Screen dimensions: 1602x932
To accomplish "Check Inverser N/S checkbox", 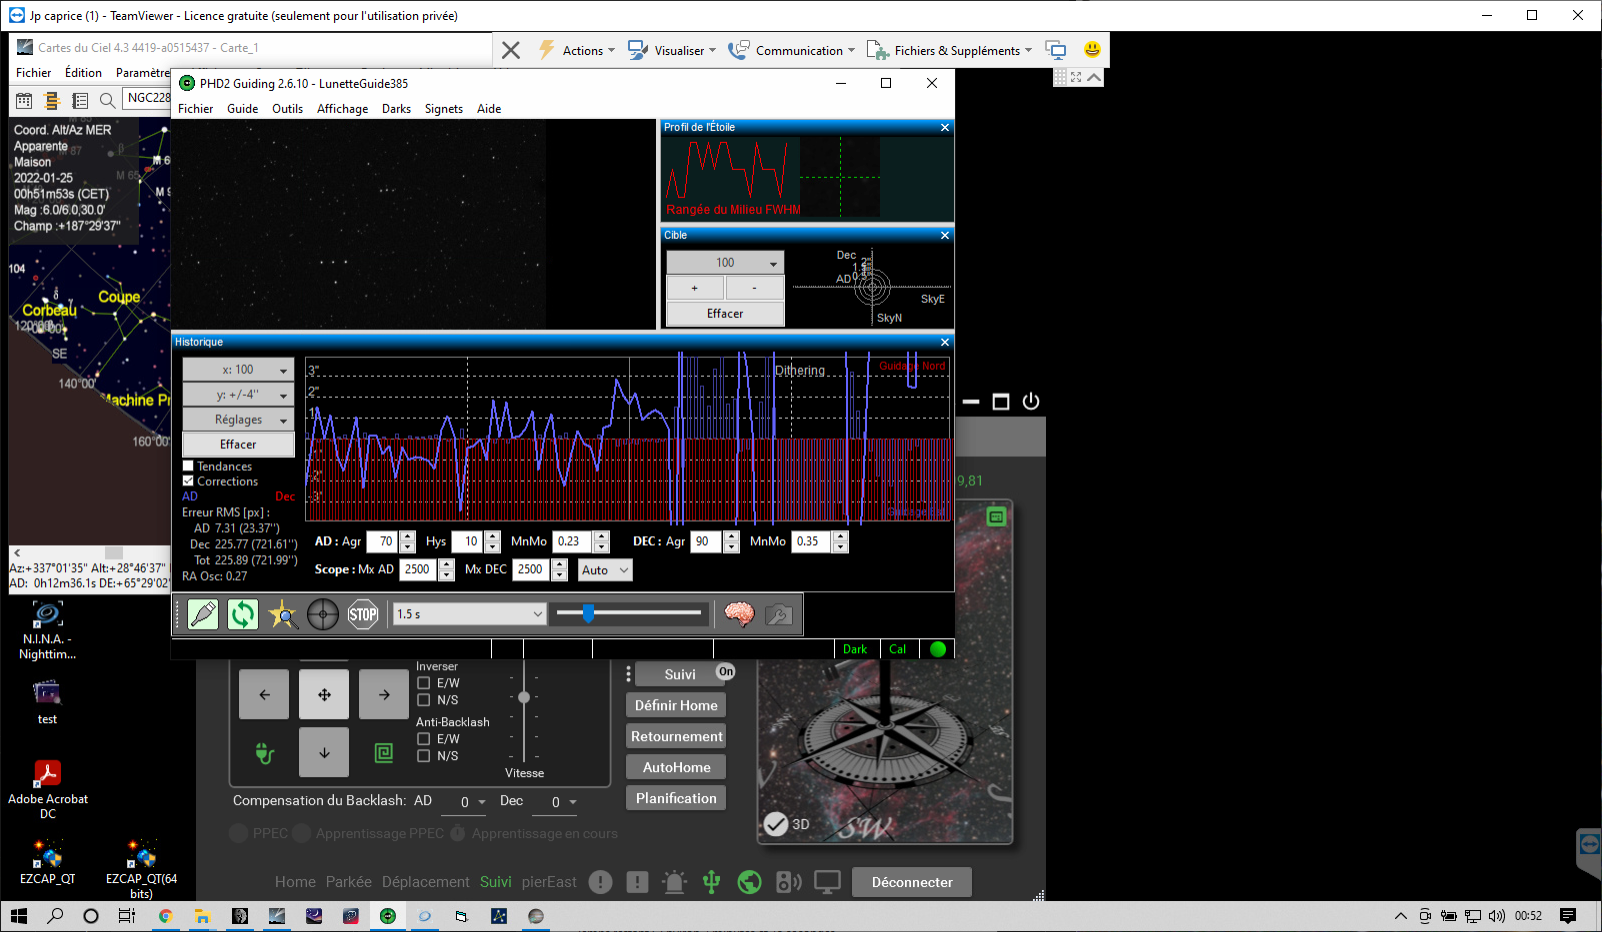I will (x=423, y=700).
